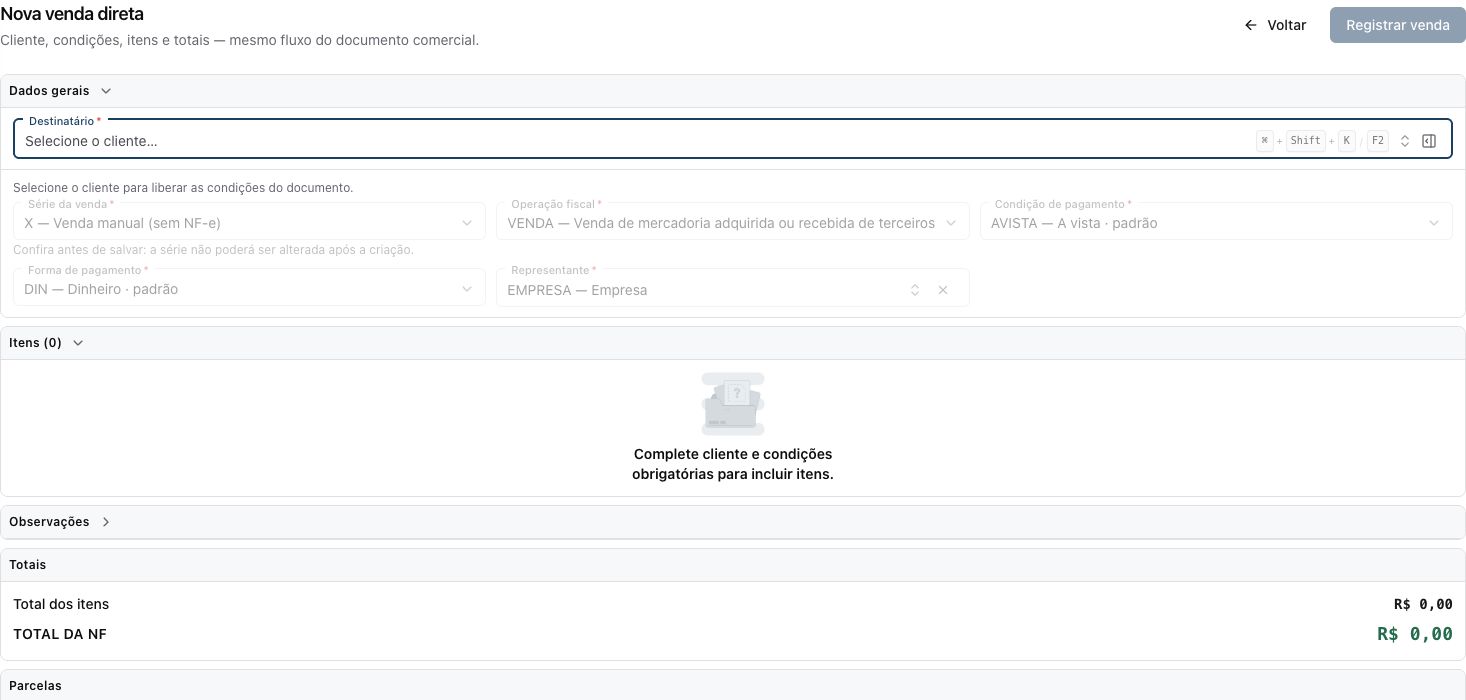Go back with Voltar button
The height and width of the screenshot is (700, 1466).
1275,25
